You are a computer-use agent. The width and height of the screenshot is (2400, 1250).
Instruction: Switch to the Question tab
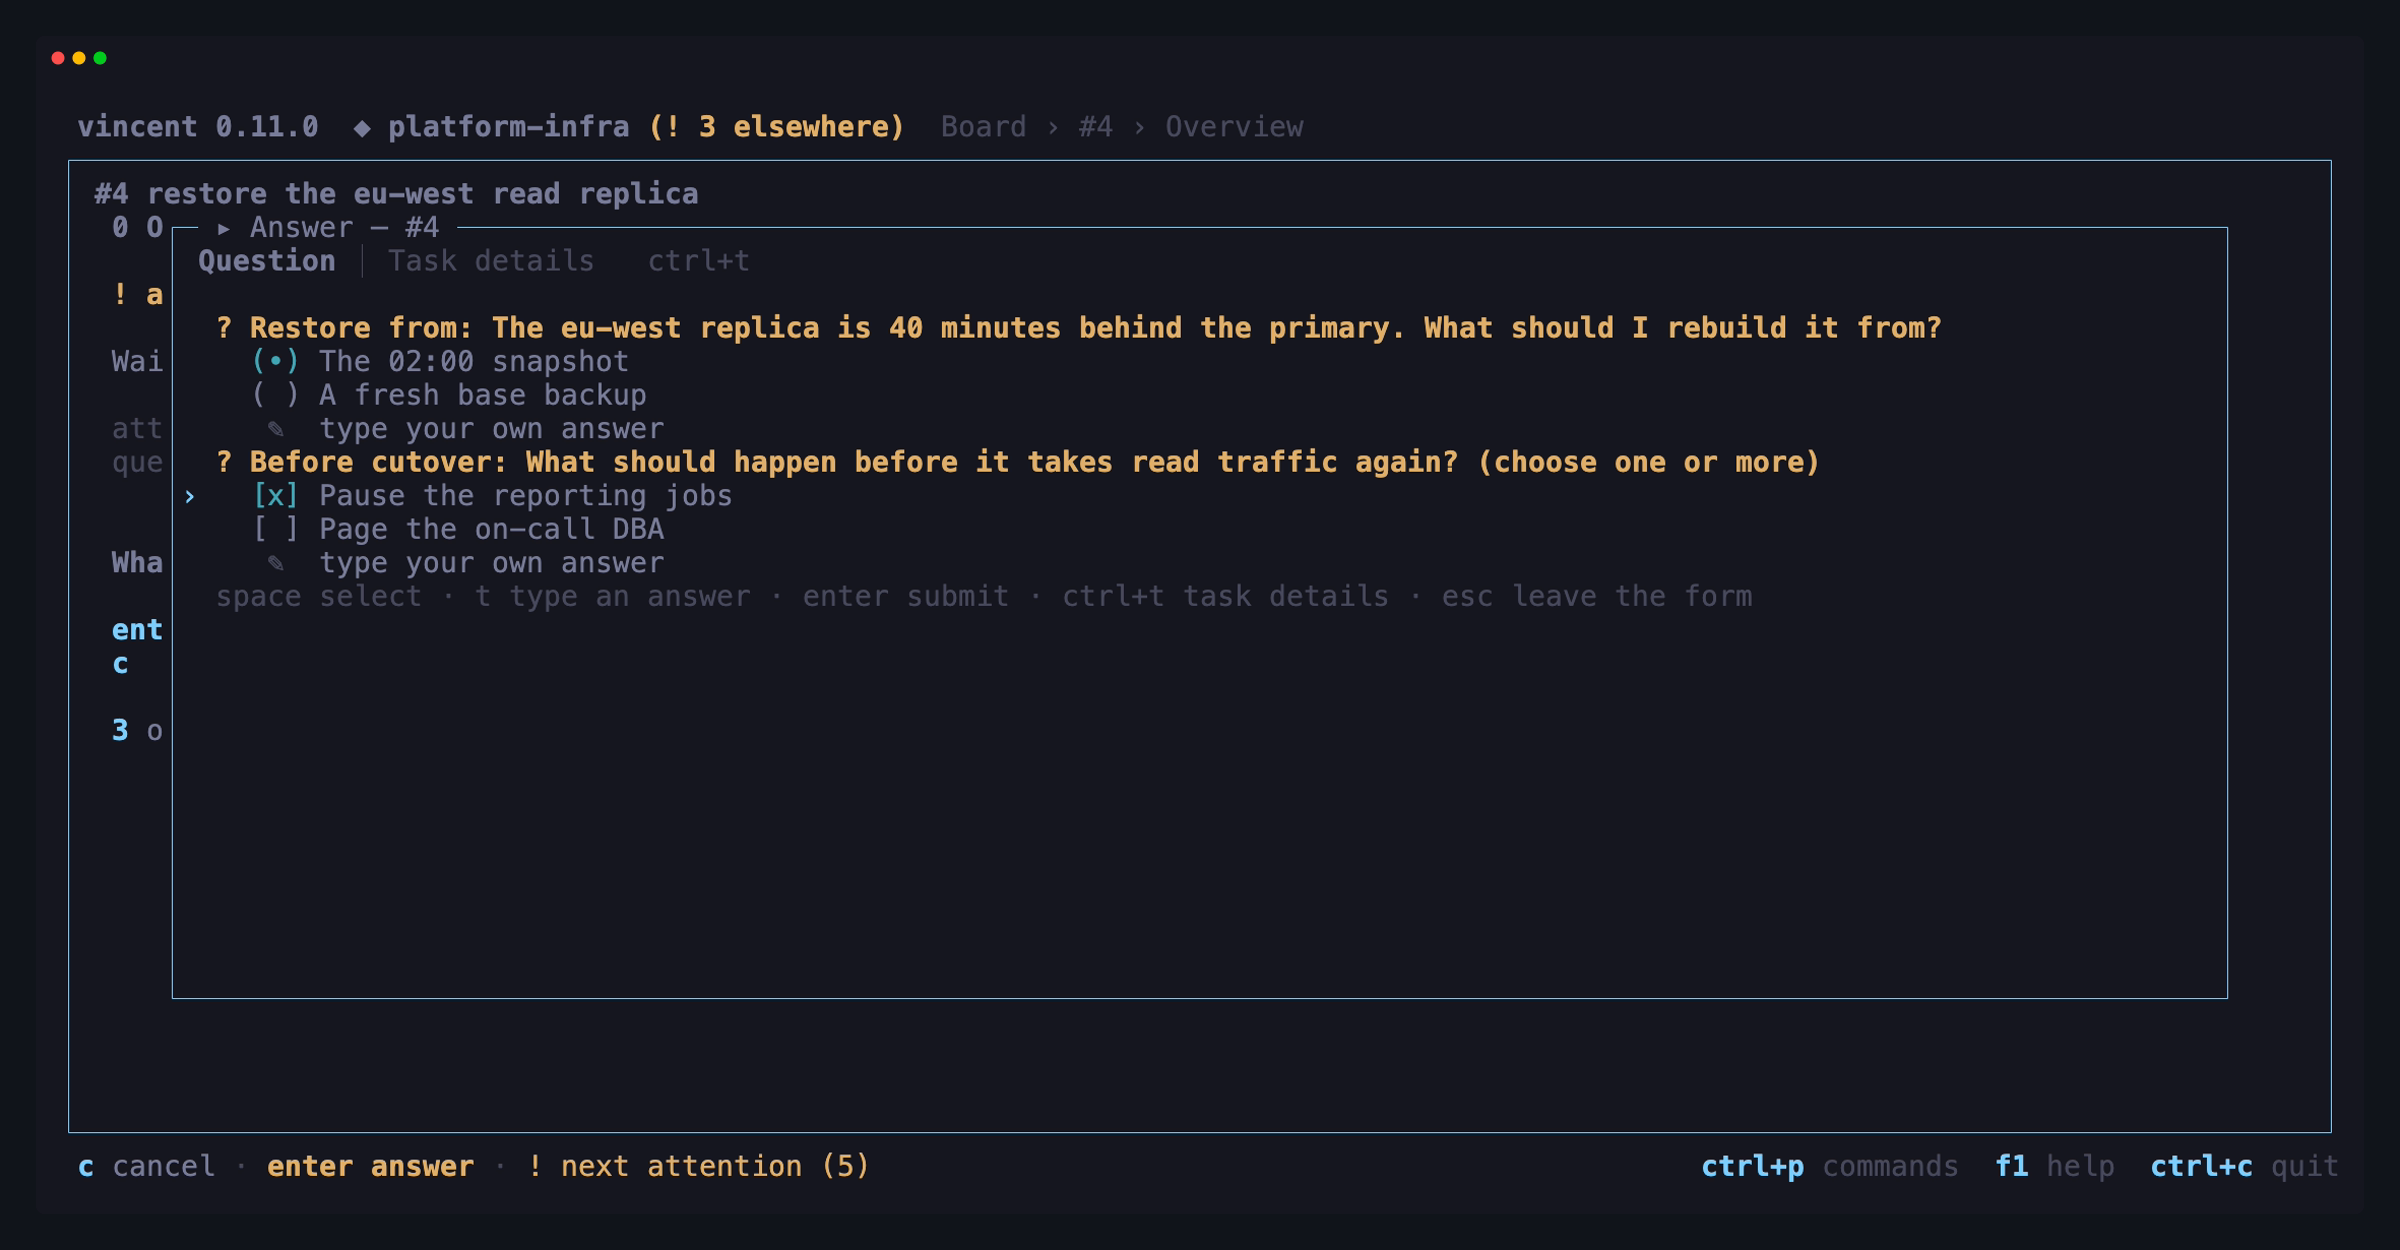click(267, 261)
